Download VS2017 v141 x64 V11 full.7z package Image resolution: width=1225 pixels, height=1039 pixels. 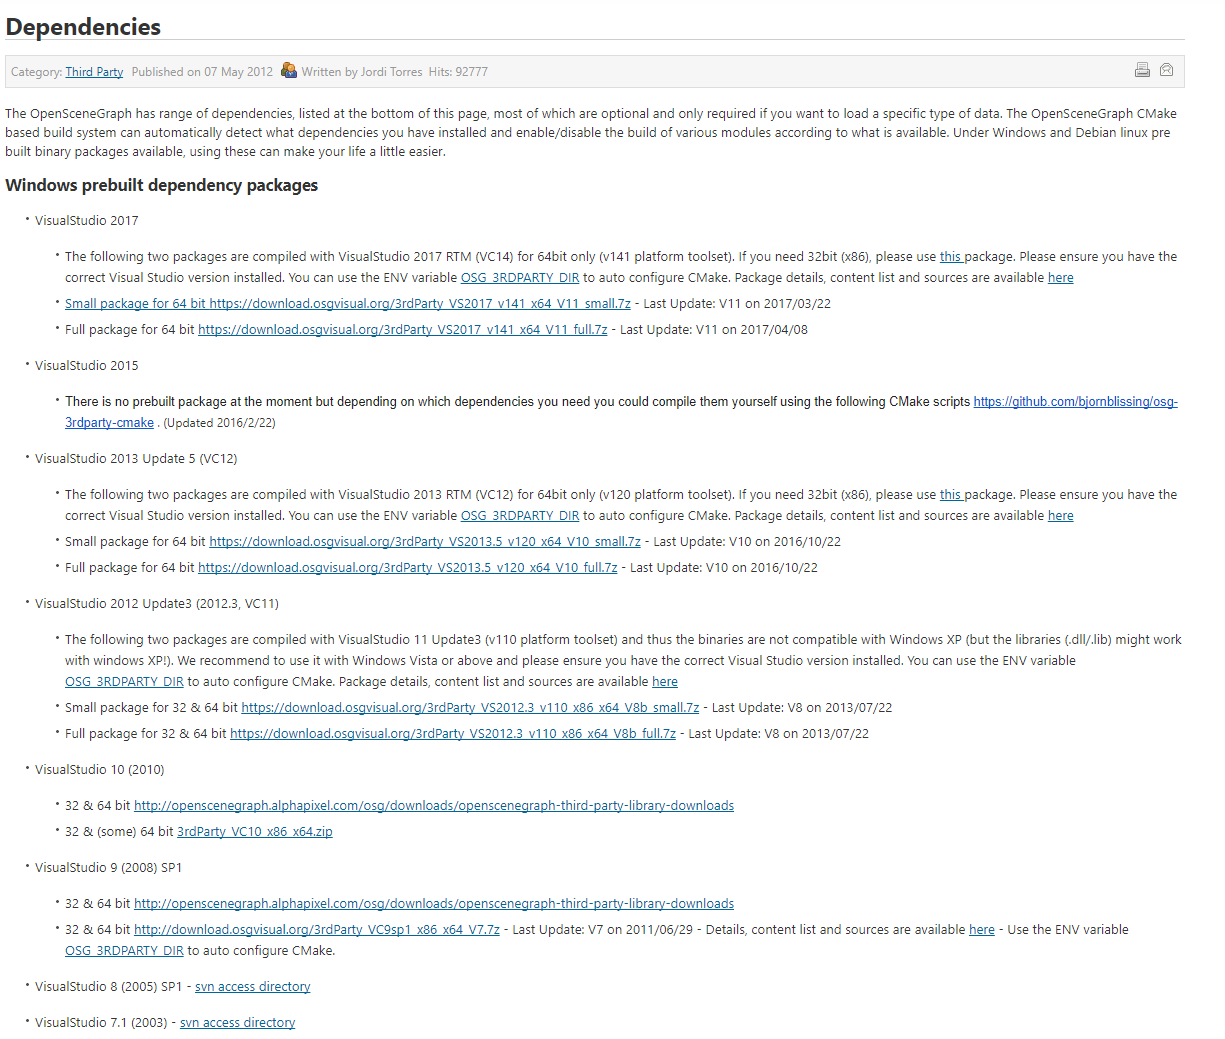(x=403, y=330)
